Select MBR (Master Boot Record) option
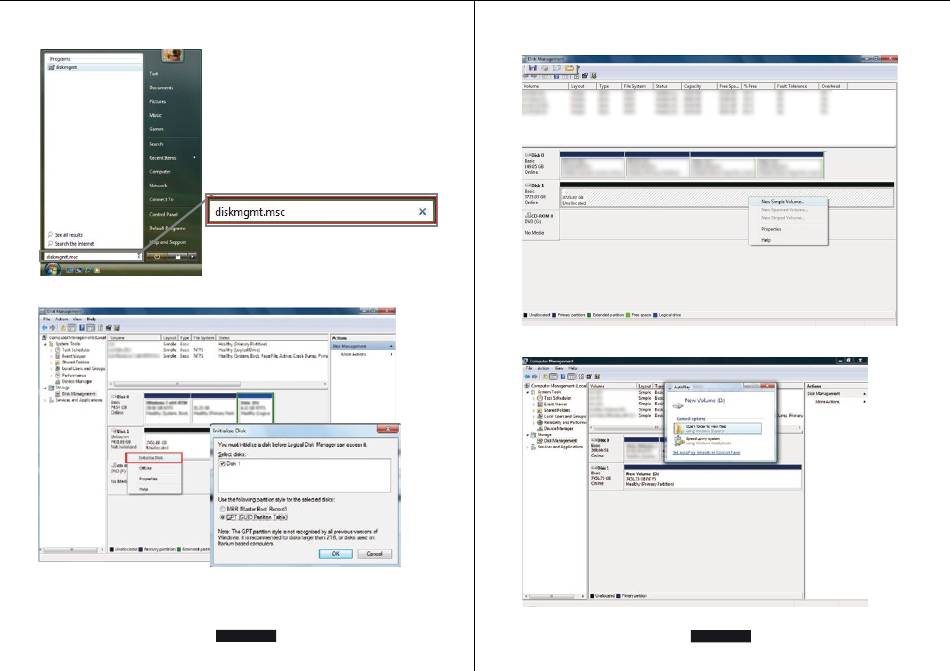 (223, 508)
